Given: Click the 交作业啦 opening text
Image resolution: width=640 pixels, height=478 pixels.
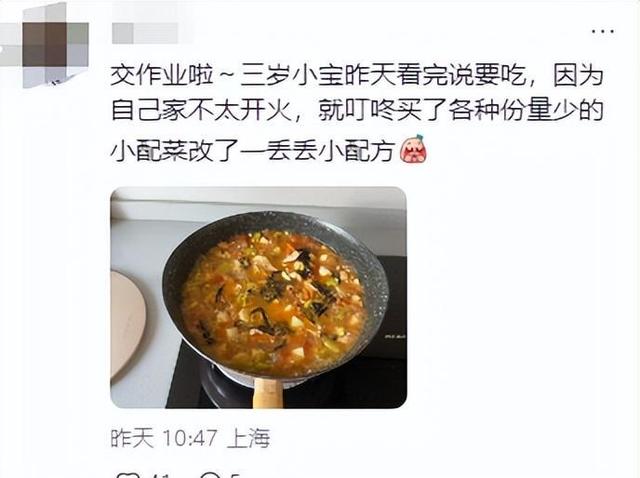Looking at the screenshot, I should 162,76.
